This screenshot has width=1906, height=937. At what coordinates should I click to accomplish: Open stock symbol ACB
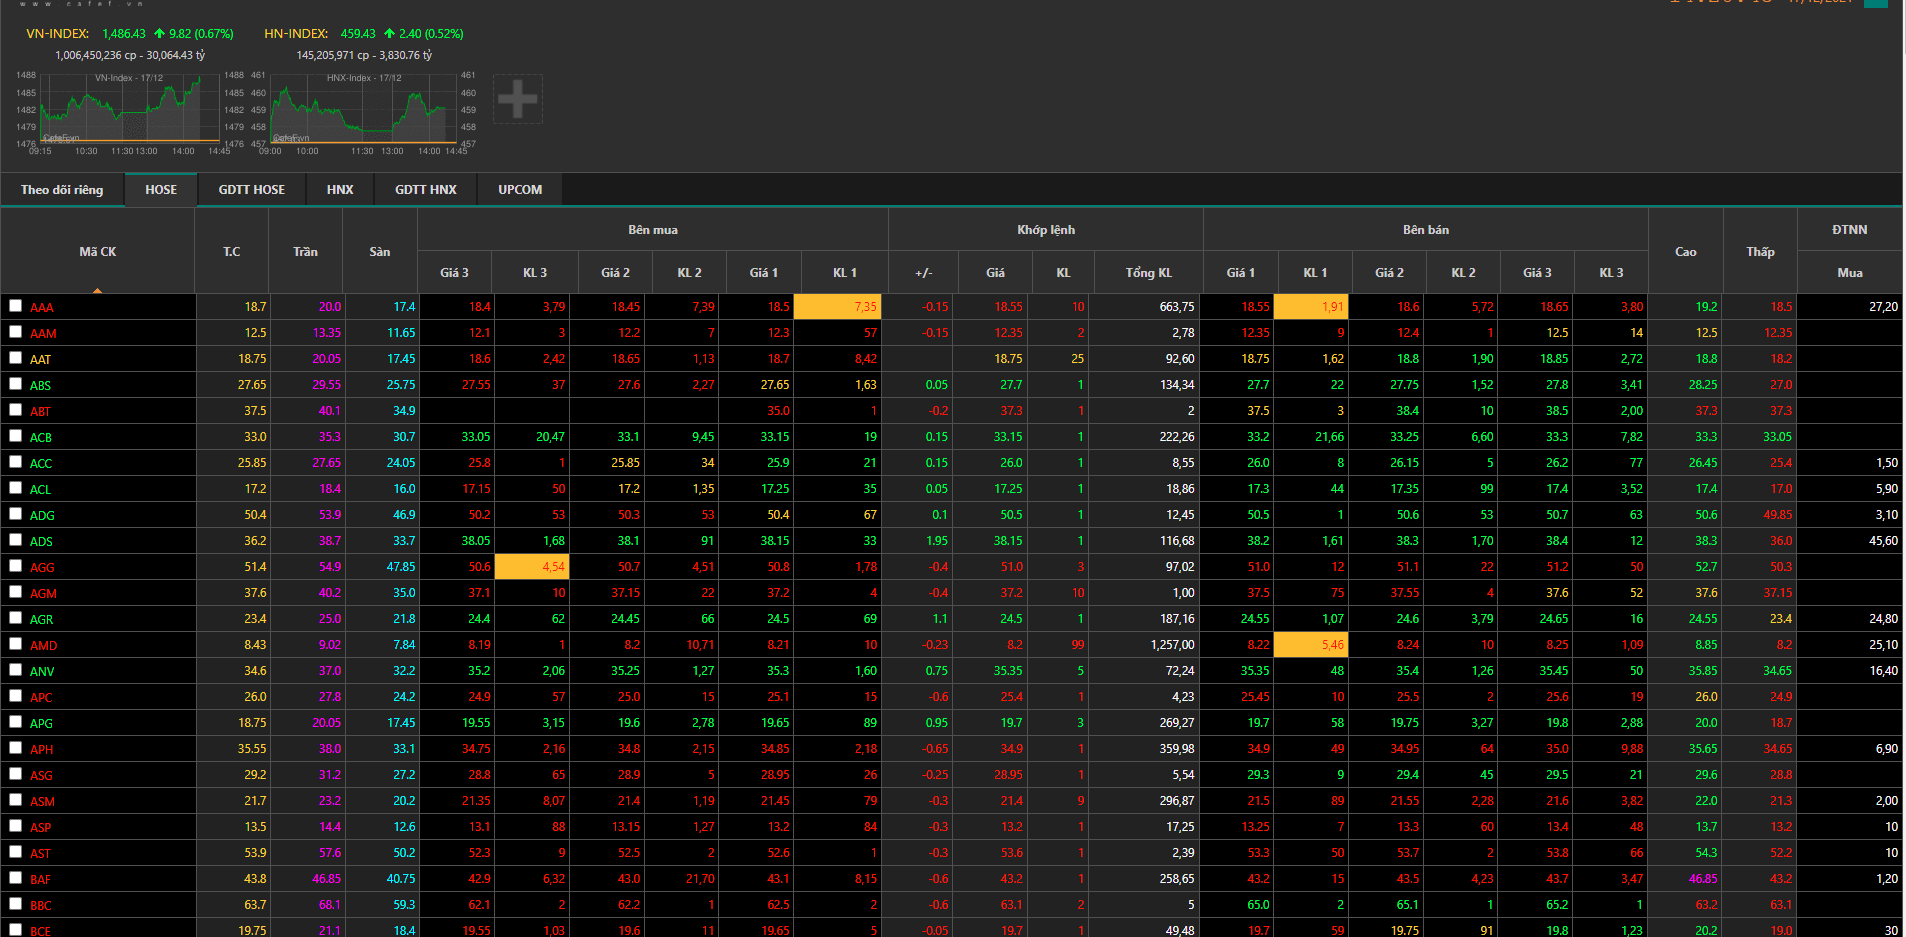pyautogui.click(x=41, y=438)
